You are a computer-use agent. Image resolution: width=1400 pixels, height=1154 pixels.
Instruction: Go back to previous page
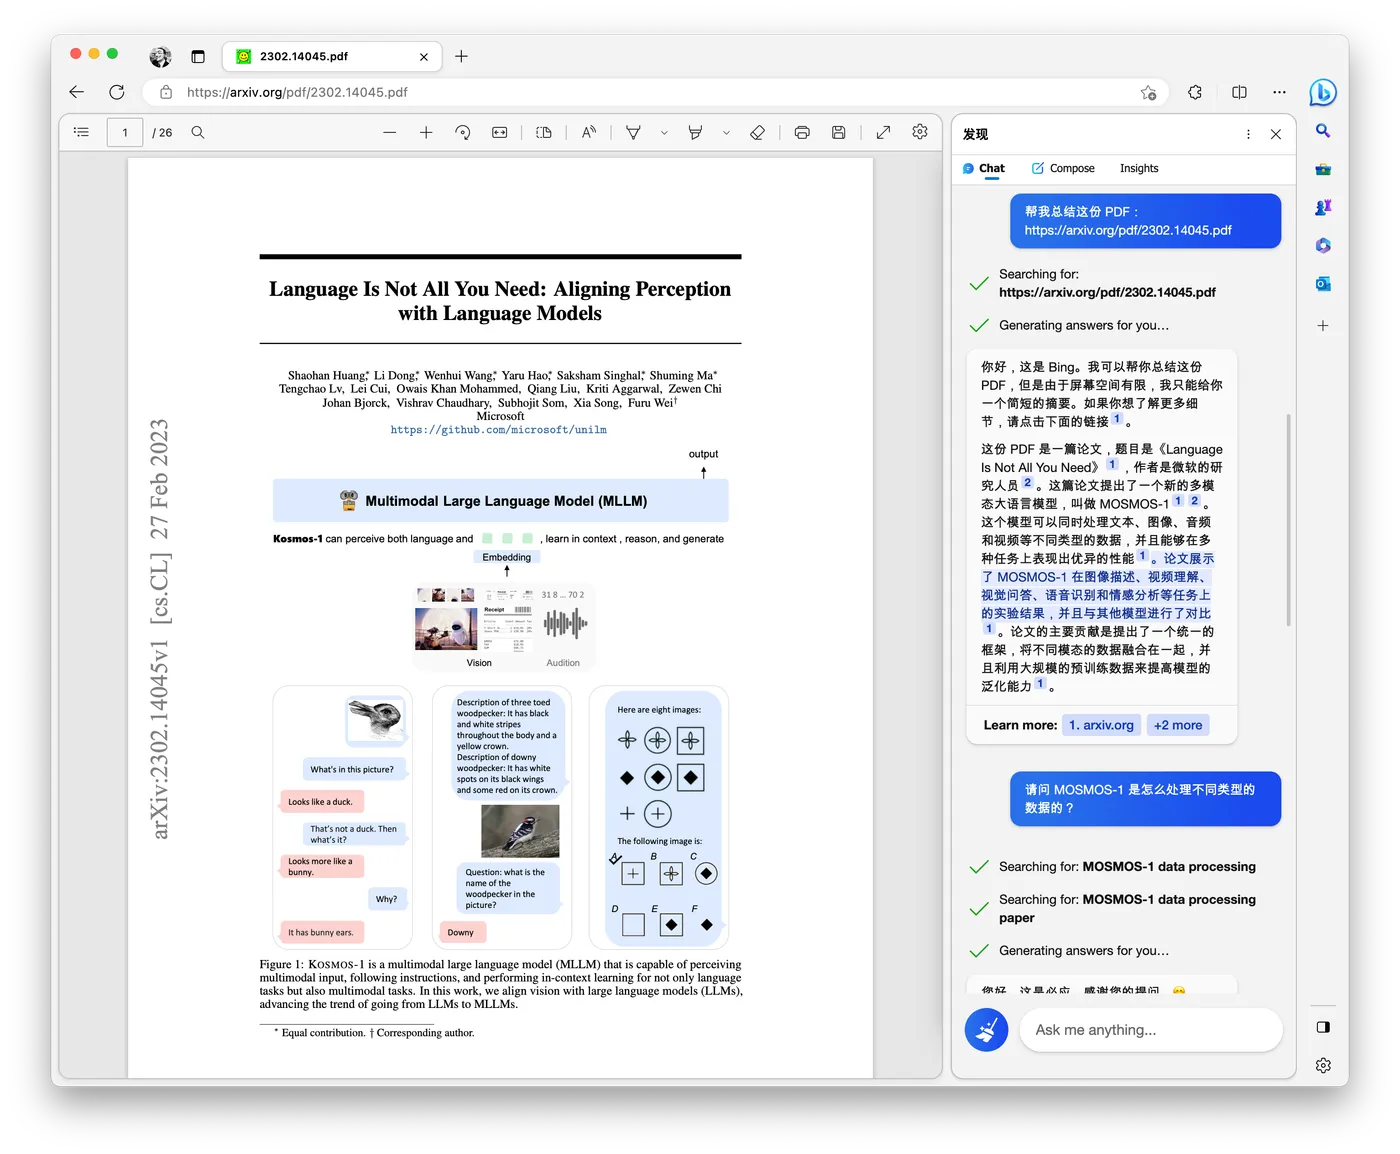pyautogui.click(x=77, y=92)
